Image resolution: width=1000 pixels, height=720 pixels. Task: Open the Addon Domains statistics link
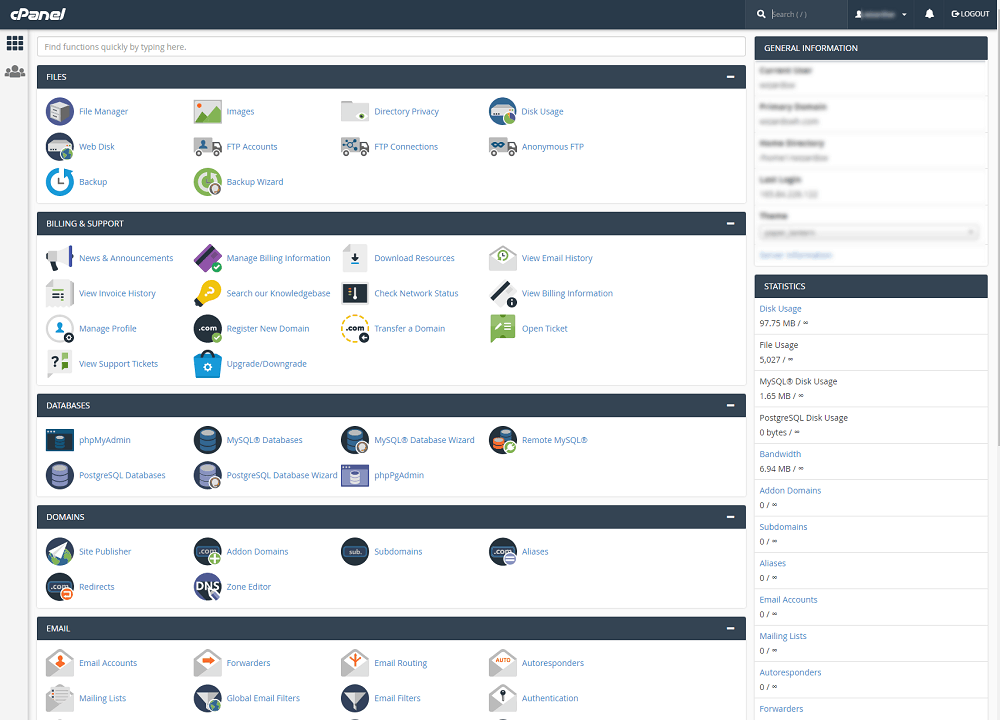790,490
